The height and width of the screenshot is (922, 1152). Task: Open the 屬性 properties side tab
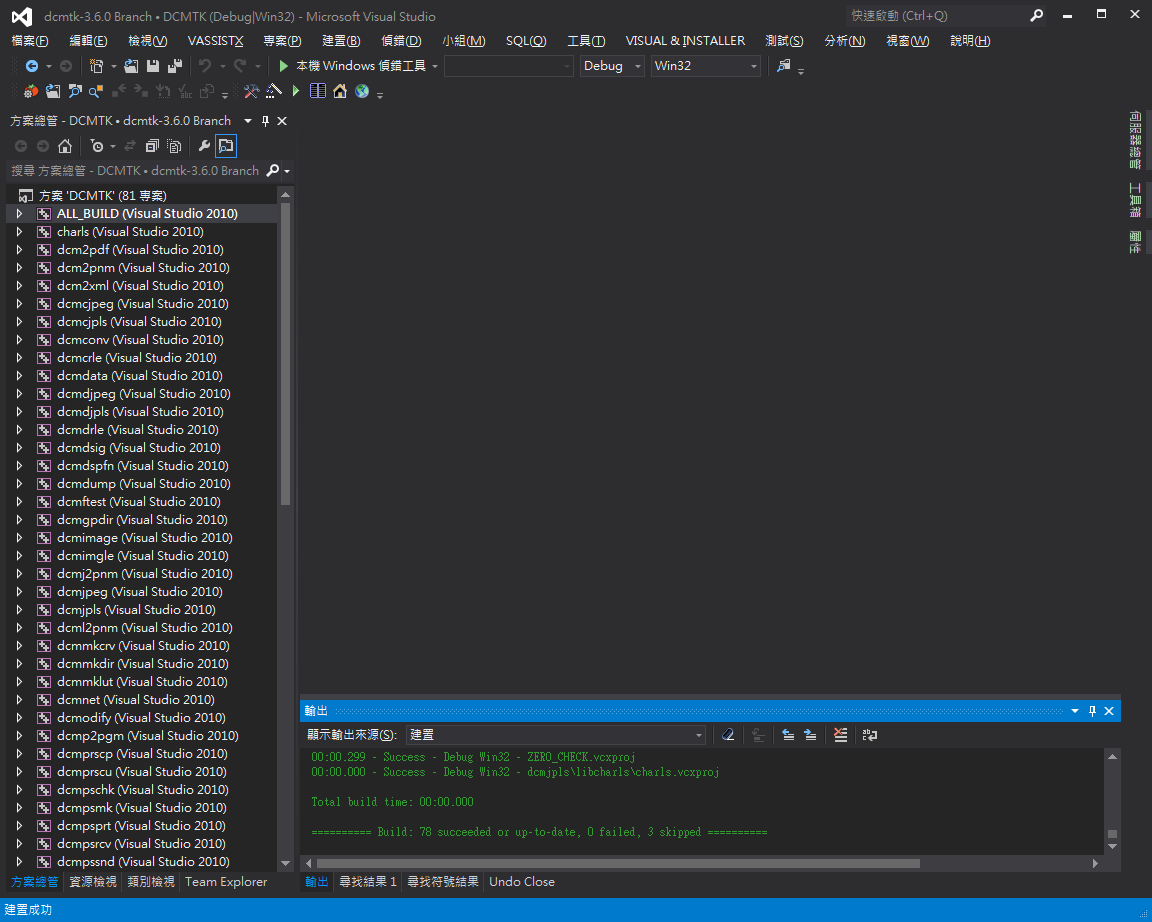click(x=1135, y=242)
